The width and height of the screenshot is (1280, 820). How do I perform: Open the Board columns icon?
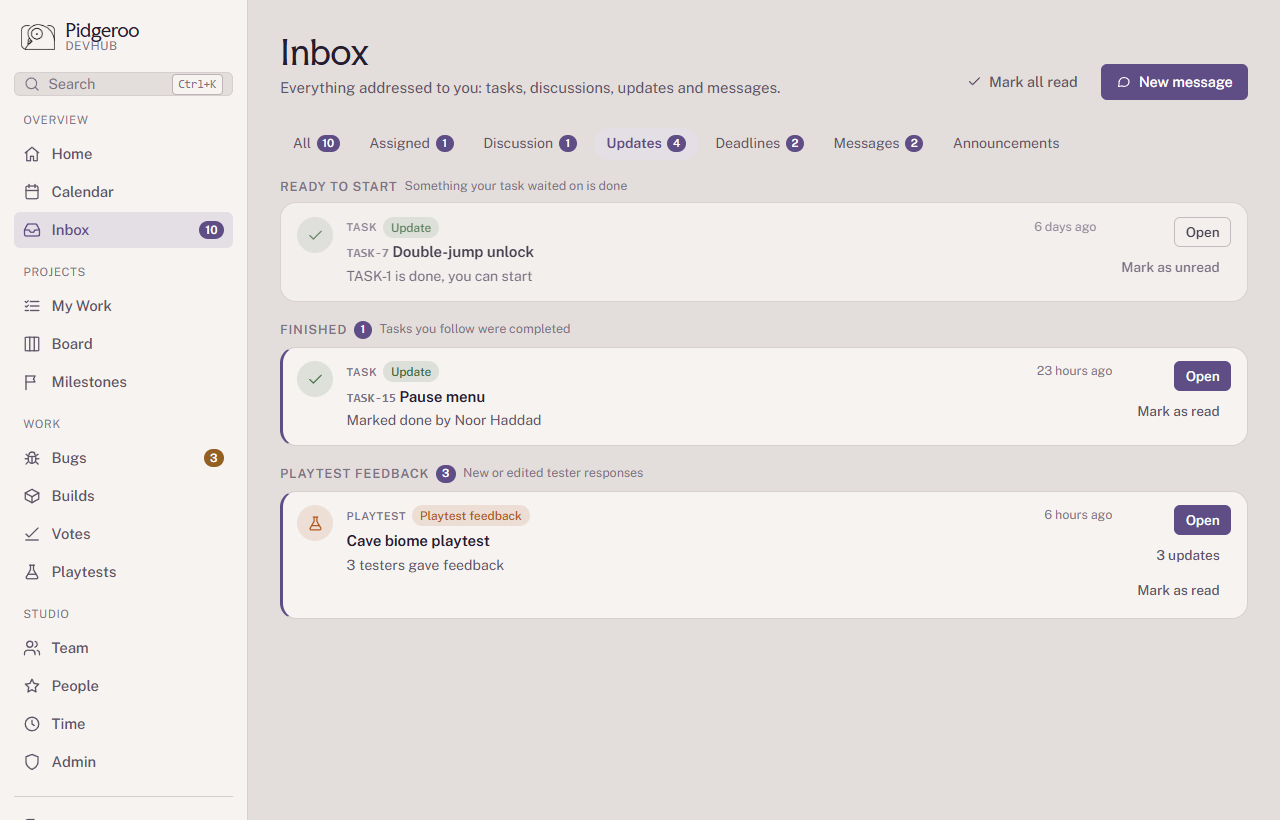coord(33,344)
